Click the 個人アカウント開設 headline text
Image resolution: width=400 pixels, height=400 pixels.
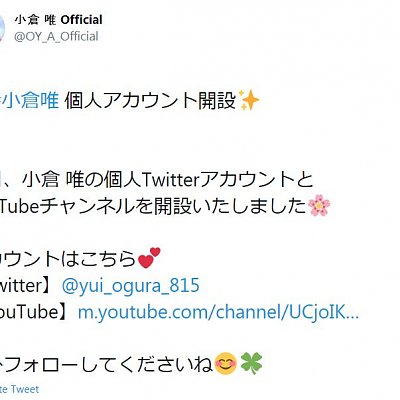[x=150, y=101]
